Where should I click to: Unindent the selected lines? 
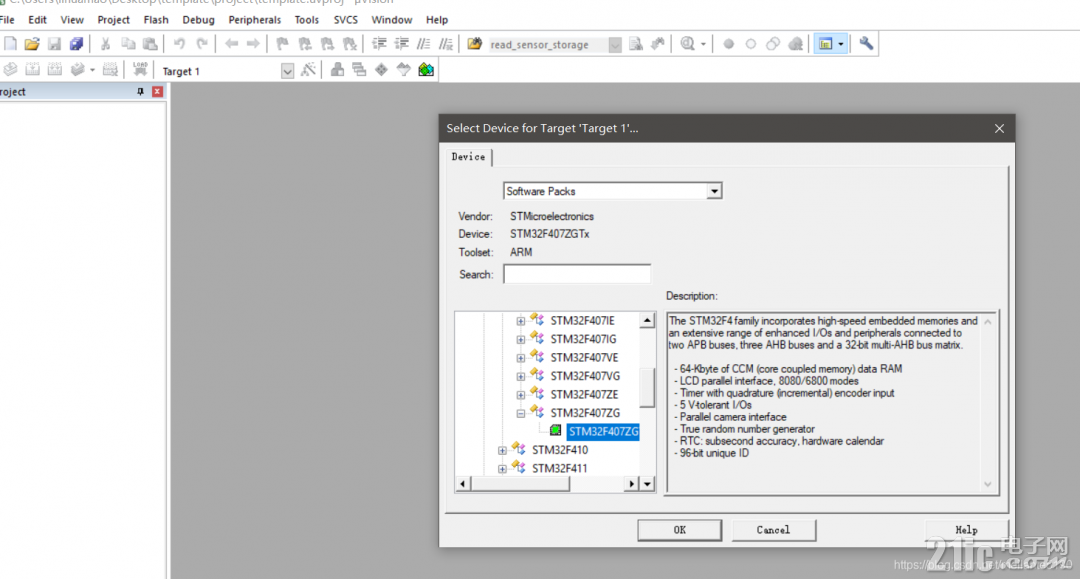402,44
